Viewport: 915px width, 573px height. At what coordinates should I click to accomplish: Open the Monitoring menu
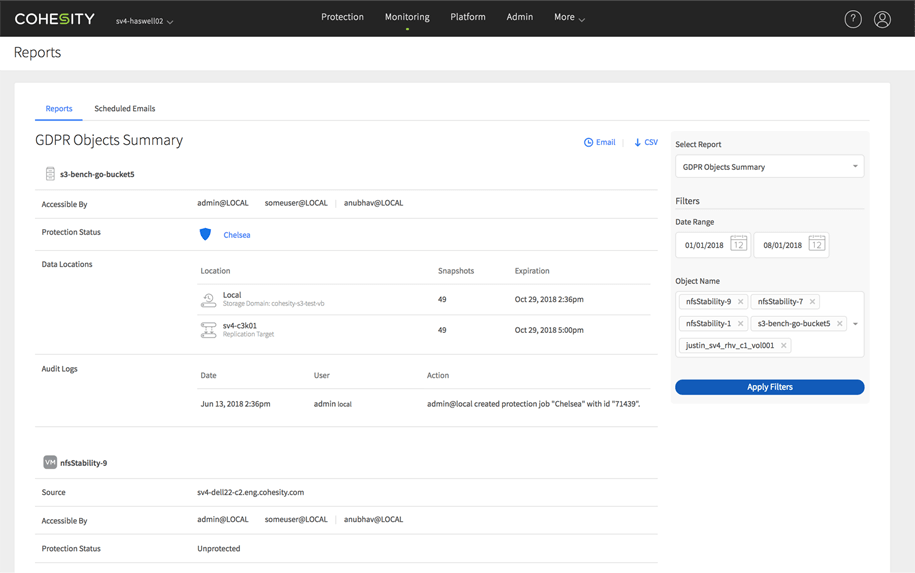click(x=407, y=17)
